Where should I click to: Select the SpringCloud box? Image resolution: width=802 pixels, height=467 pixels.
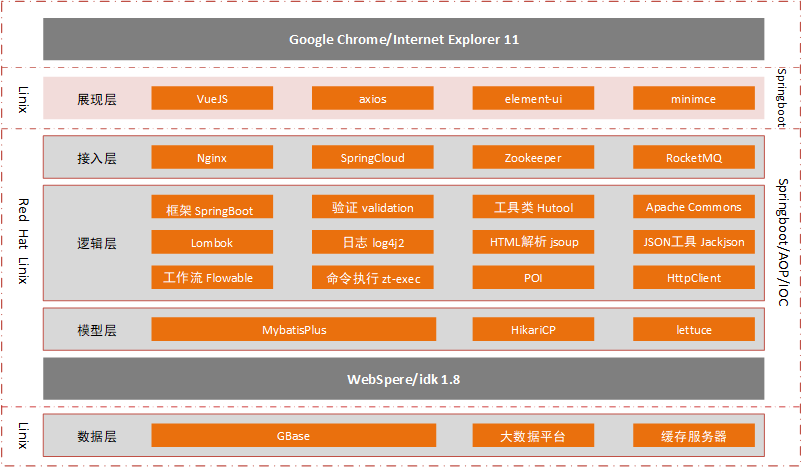[x=372, y=157]
